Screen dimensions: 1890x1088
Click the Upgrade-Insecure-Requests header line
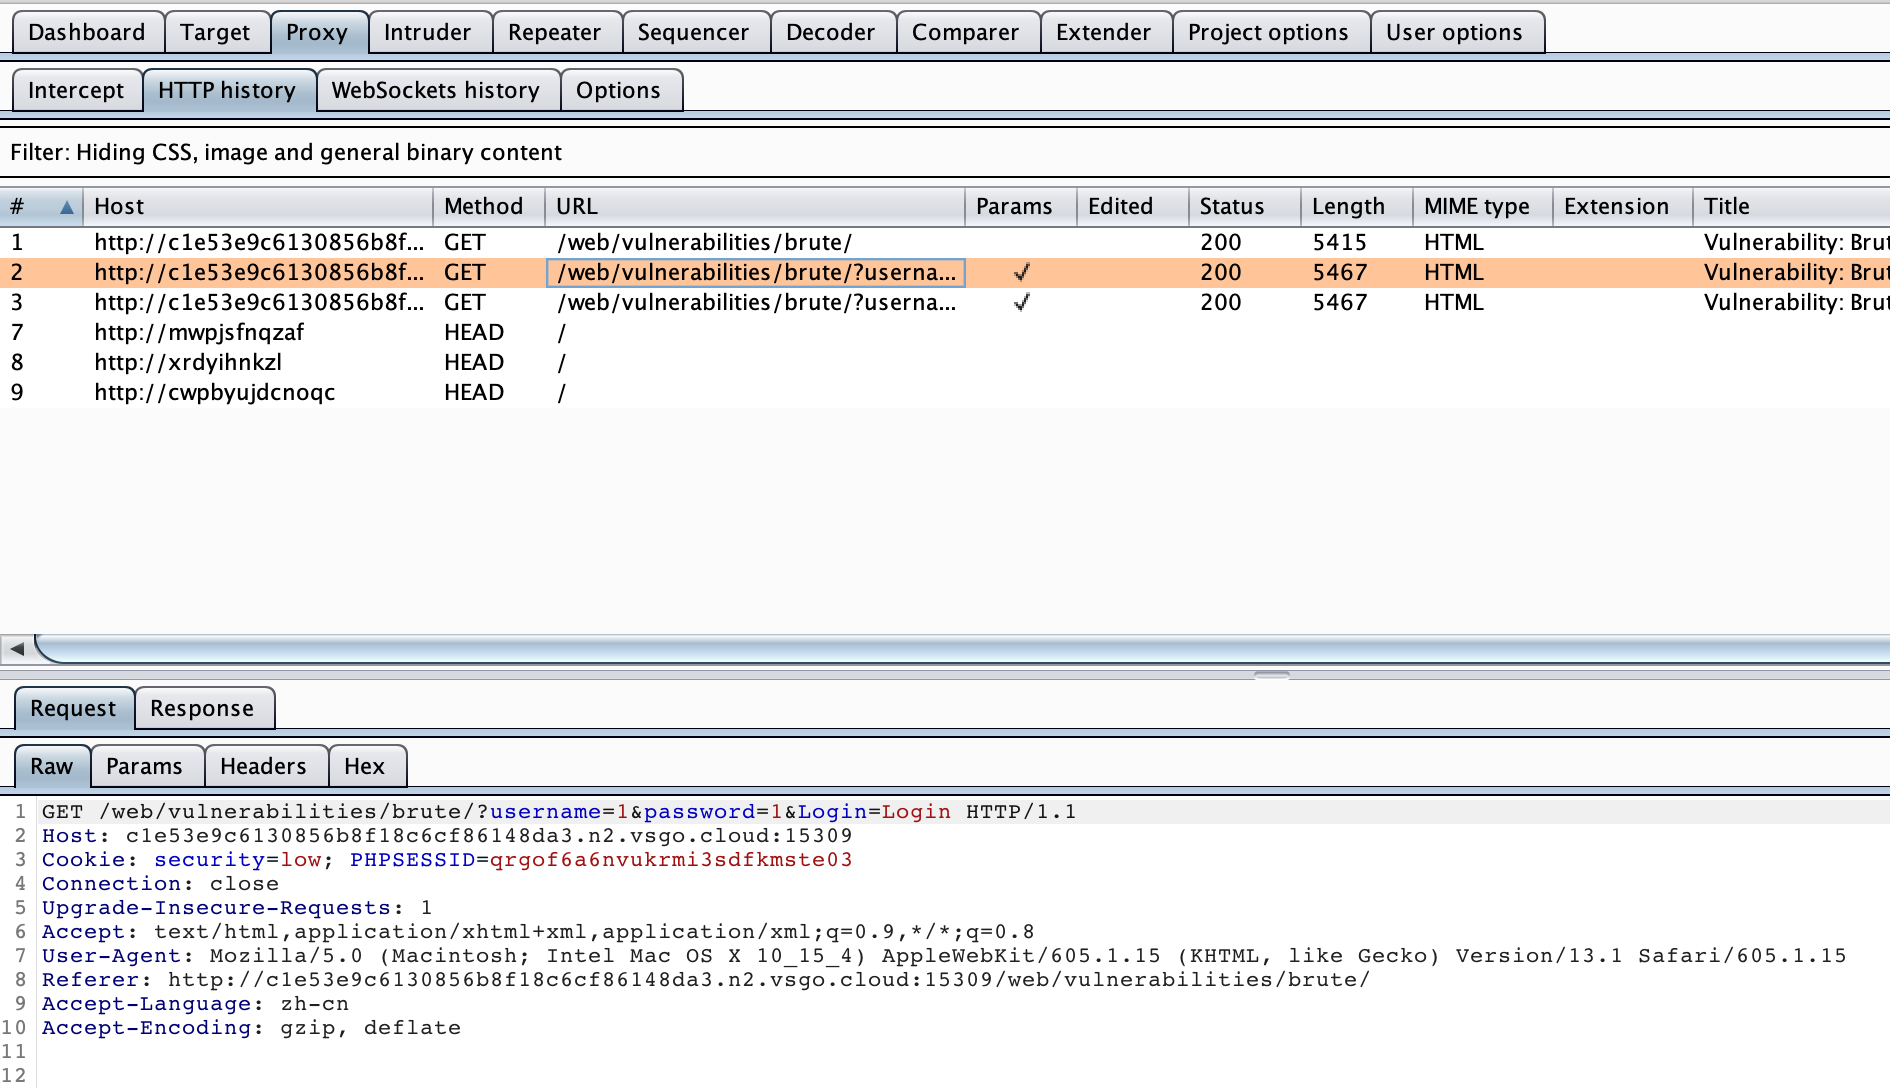237,908
